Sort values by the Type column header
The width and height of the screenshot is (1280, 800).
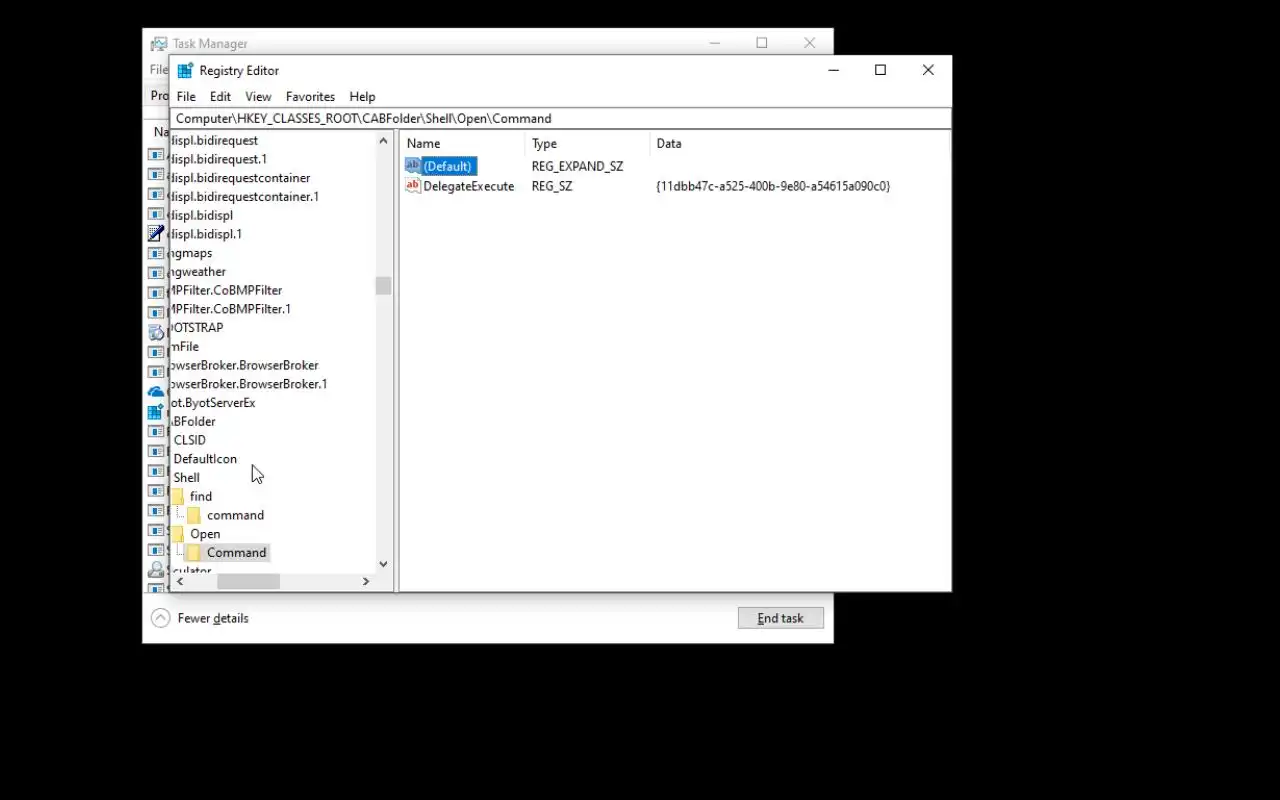click(x=587, y=144)
